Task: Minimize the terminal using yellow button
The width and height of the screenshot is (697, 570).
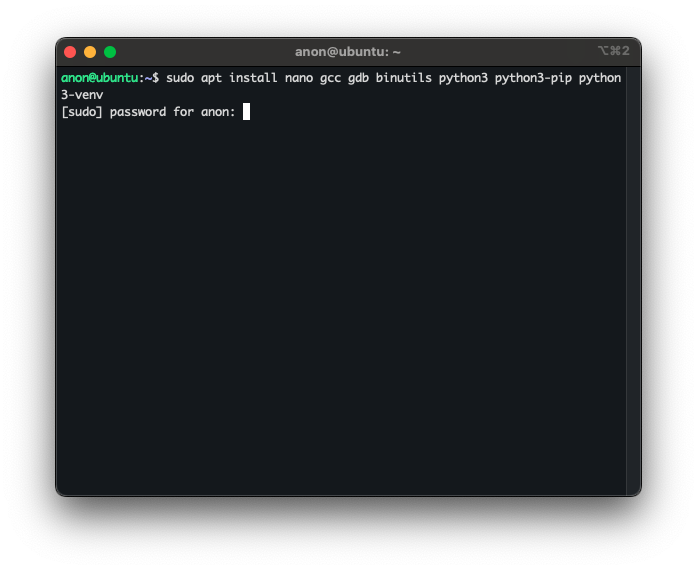Action: [x=90, y=52]
